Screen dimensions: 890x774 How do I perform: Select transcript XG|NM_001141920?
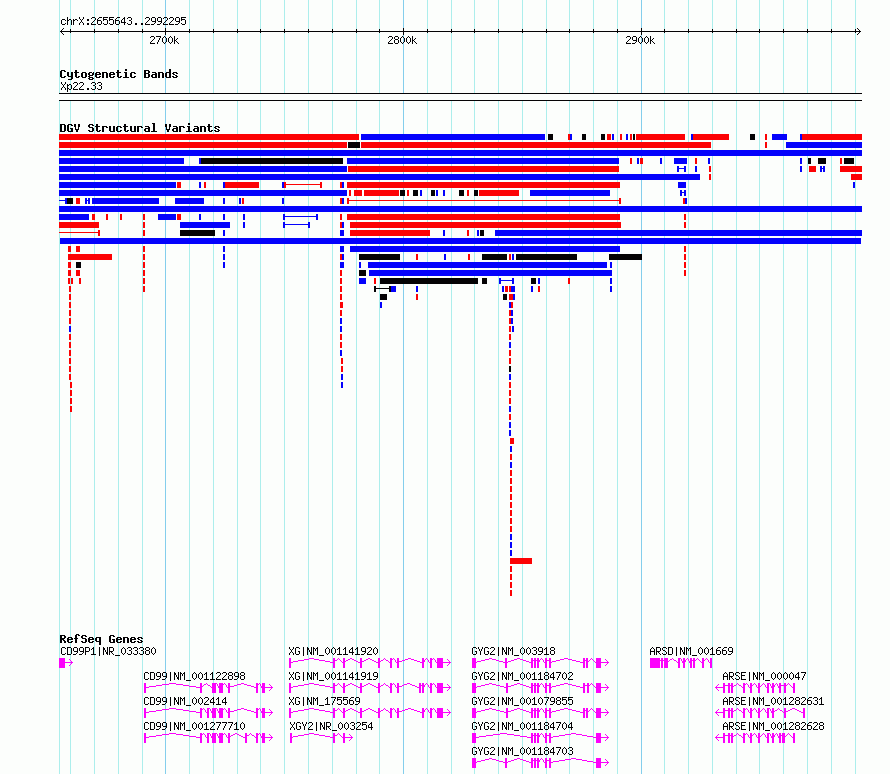click(x=334, y=651)
